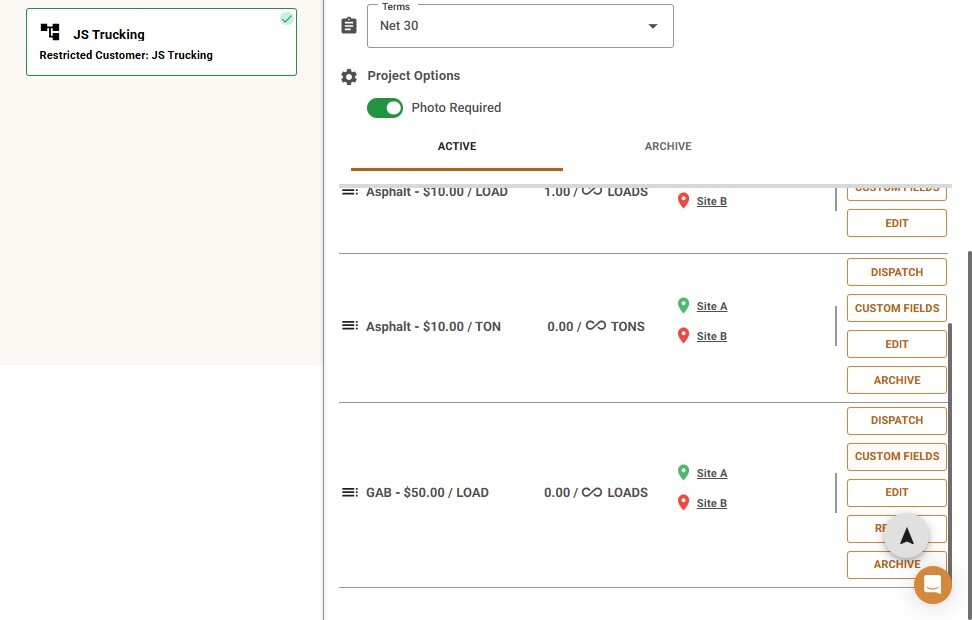972x620 pixels.
Task: Open Site B link in Asphalt LOAD row
Action: pos(712,201)
